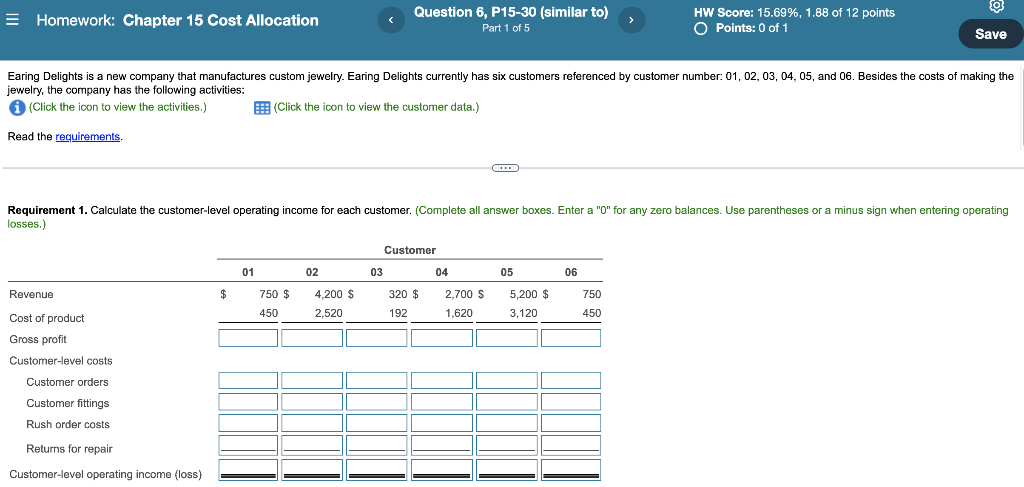The height and width of the screenshot is (487, 1024).
Task: Click Gross profit box for customer 02
Action: click(312, 338)
